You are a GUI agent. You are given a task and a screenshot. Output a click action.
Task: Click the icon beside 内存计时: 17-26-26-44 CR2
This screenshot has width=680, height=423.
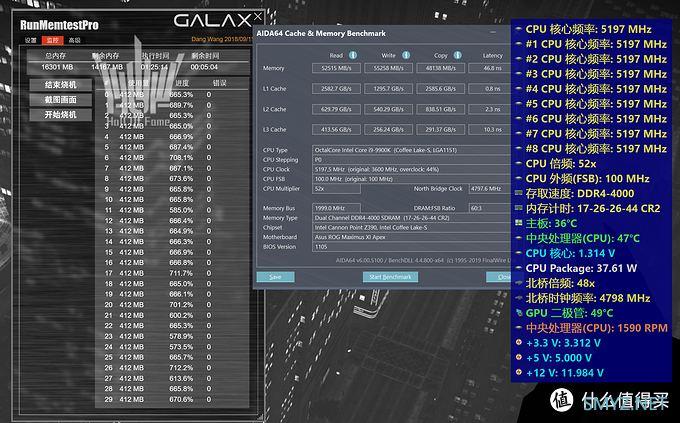click(x=518, y=208)
